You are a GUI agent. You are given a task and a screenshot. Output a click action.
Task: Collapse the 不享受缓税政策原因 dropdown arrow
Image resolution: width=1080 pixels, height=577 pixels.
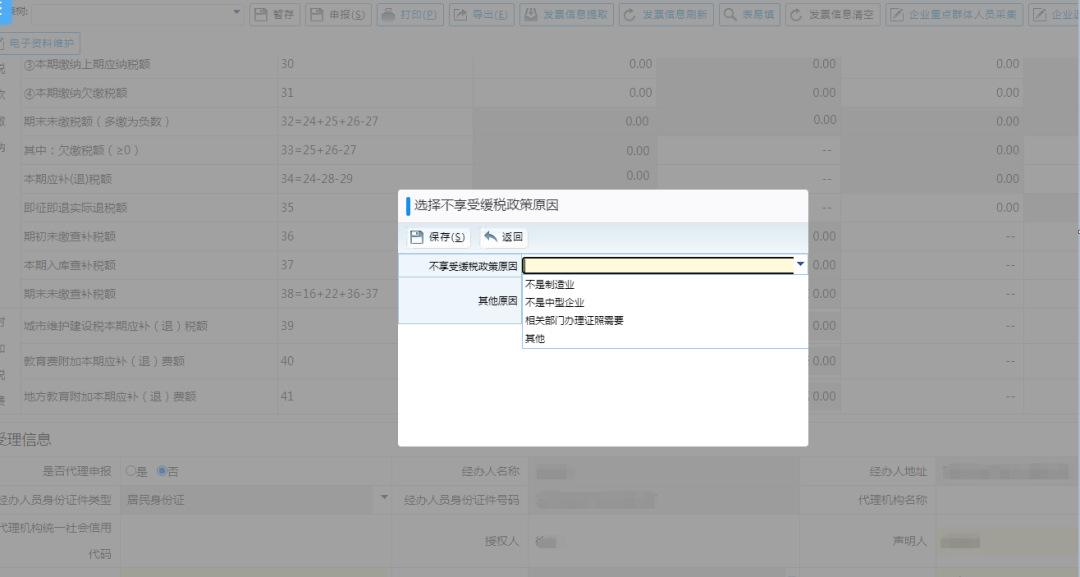pos(800,264)
